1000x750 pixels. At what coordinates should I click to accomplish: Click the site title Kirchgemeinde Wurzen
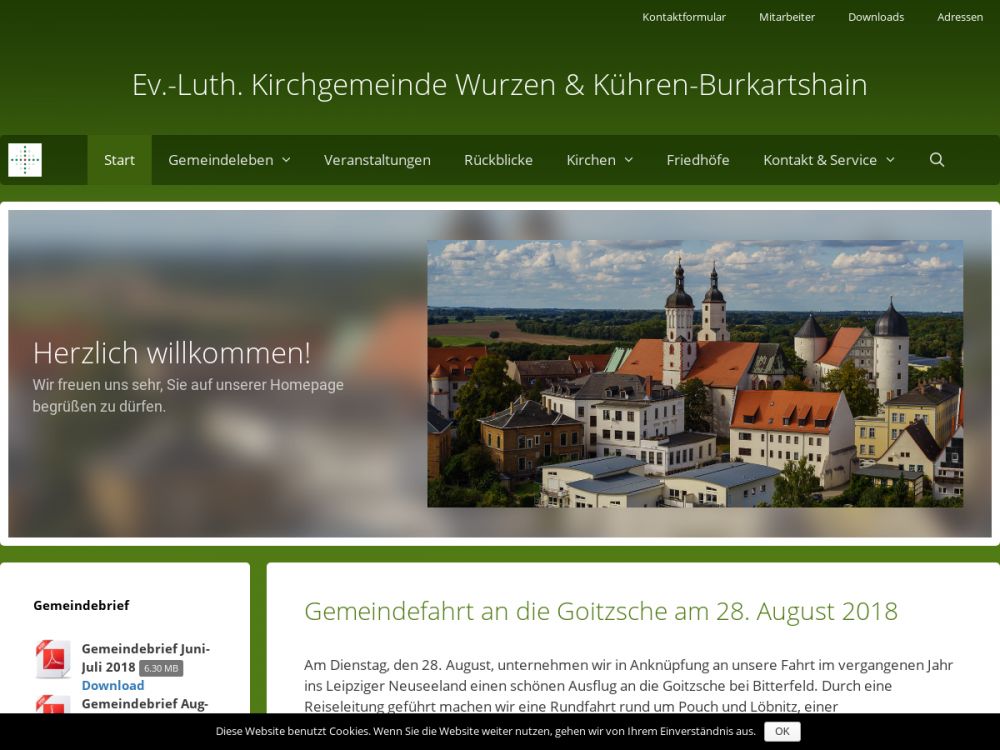tap(499, 85)
